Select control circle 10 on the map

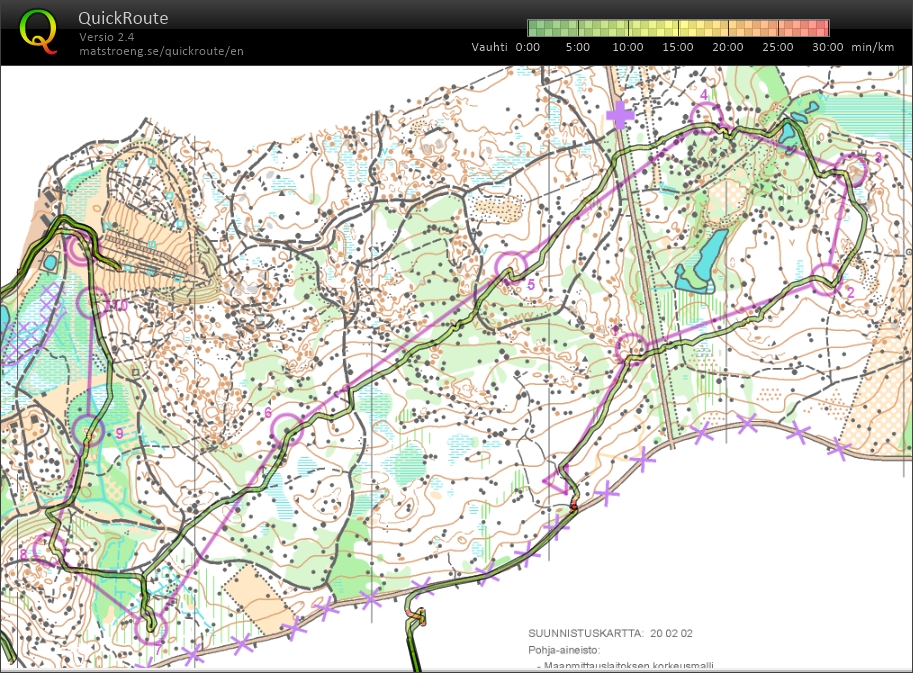[92, 301]
